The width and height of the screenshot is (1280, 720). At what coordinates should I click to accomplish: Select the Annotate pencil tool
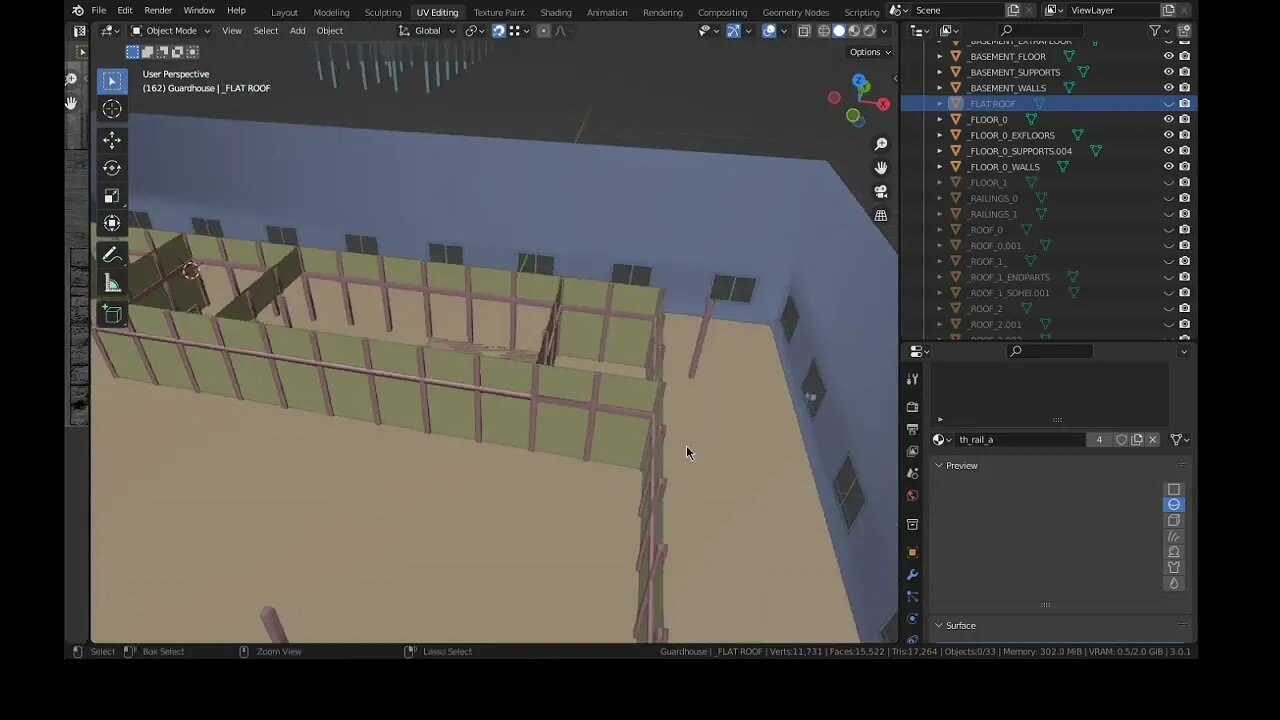pyautogui.click(x=112, y=256)
